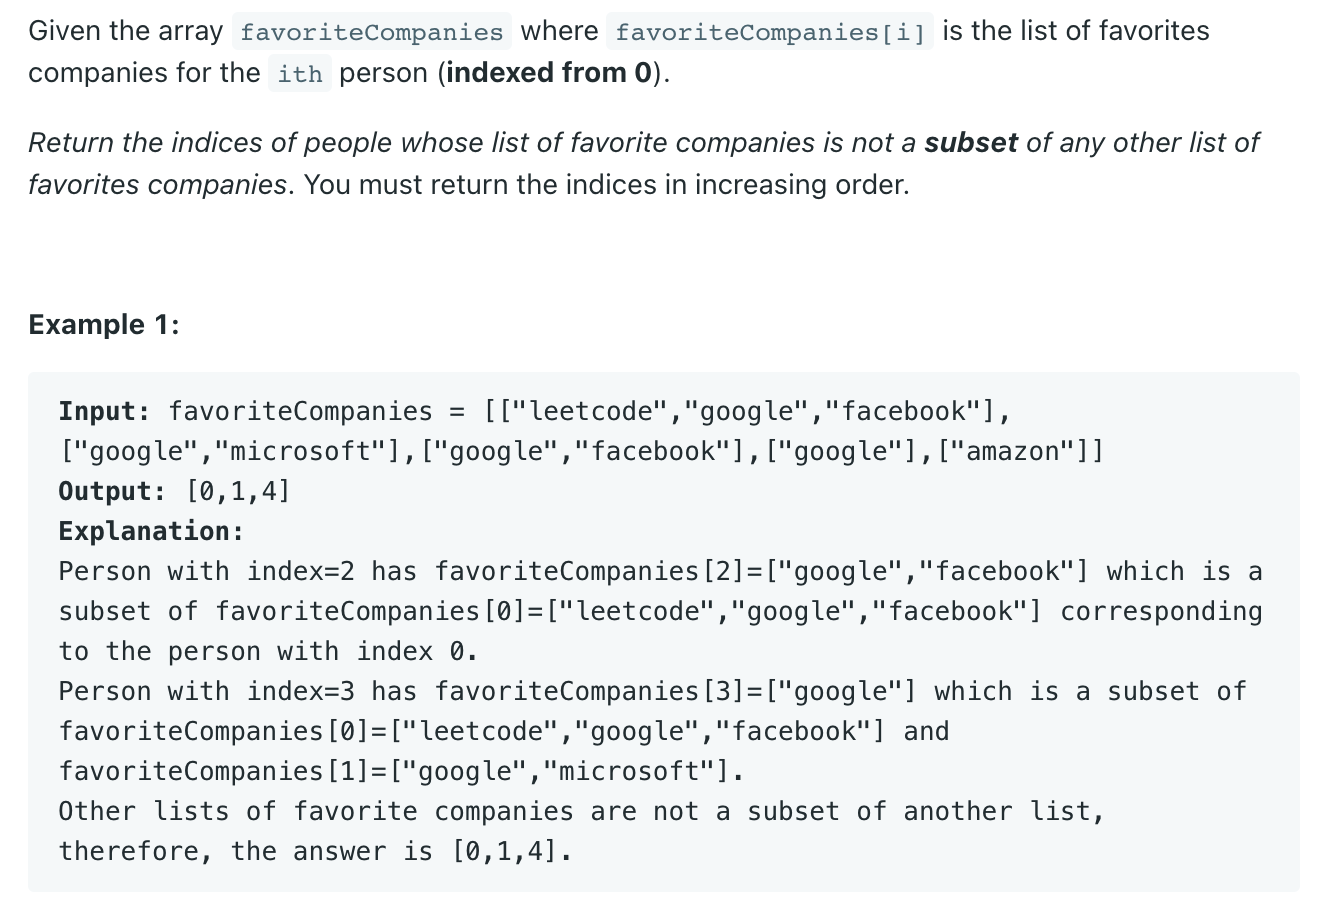
Task: Click the output value [0,1,4]
Action: point(238,491)
